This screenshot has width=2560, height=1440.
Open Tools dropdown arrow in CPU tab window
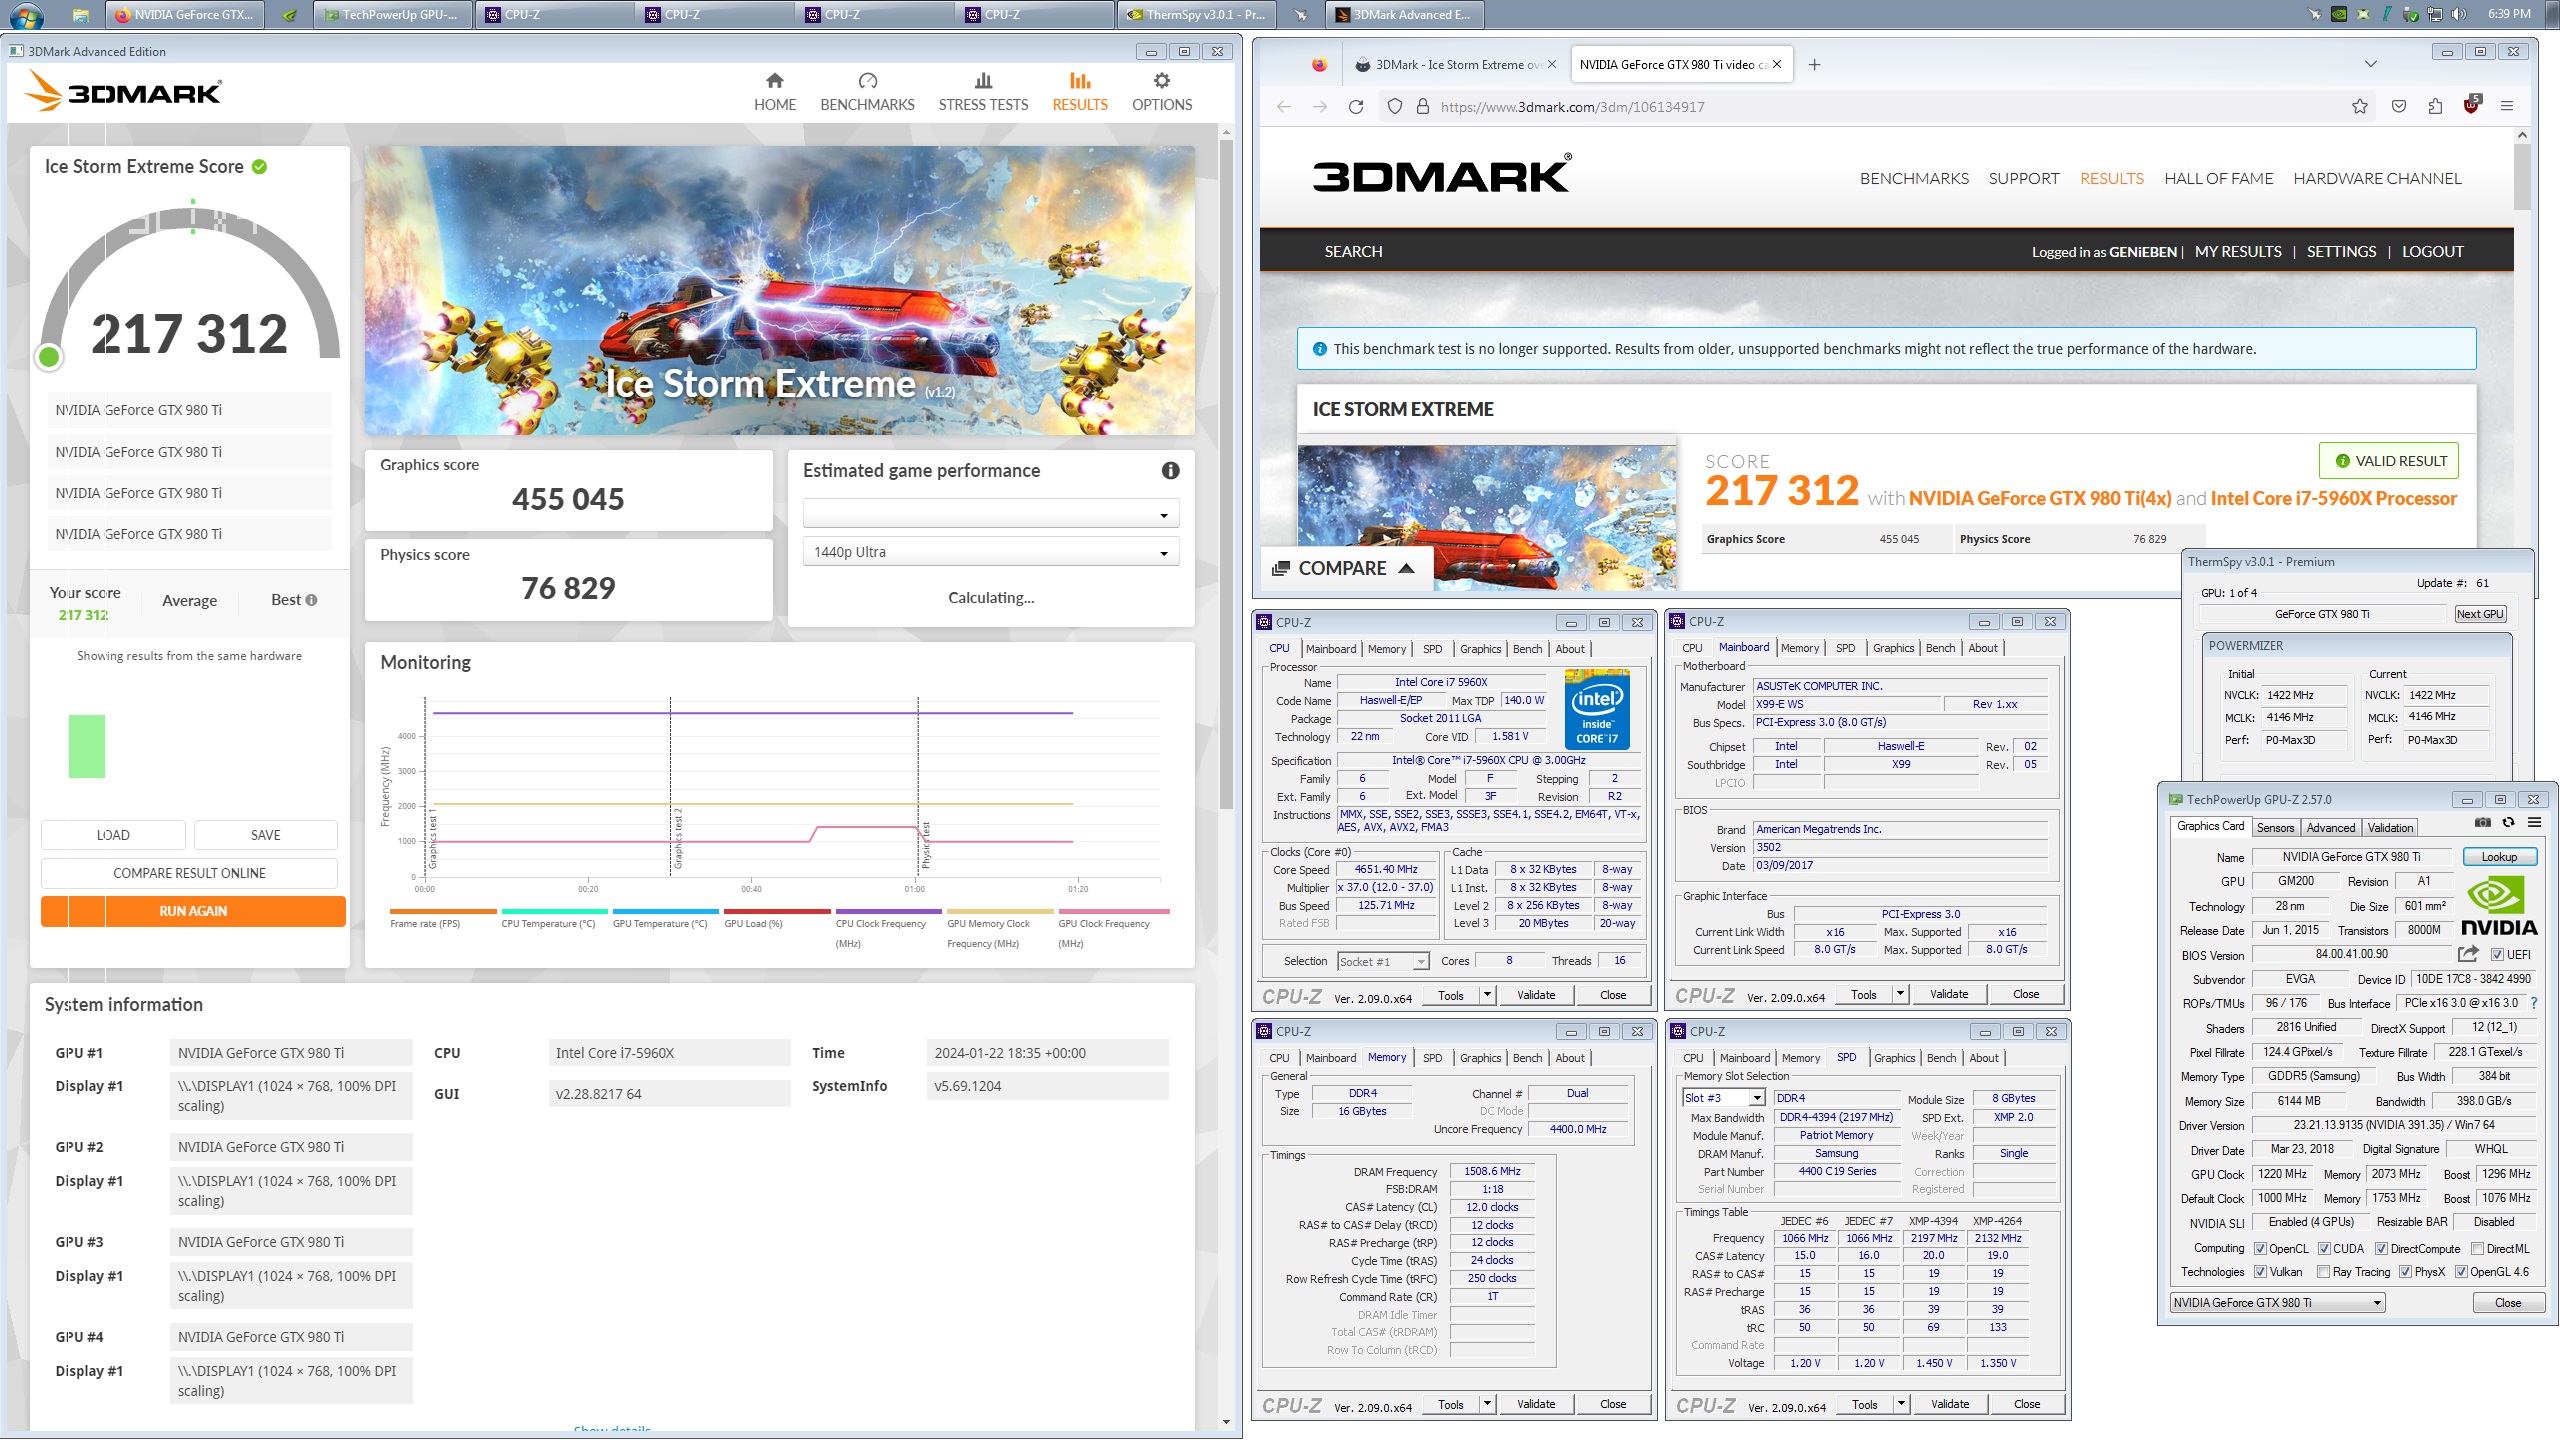tap(1487, 995)
